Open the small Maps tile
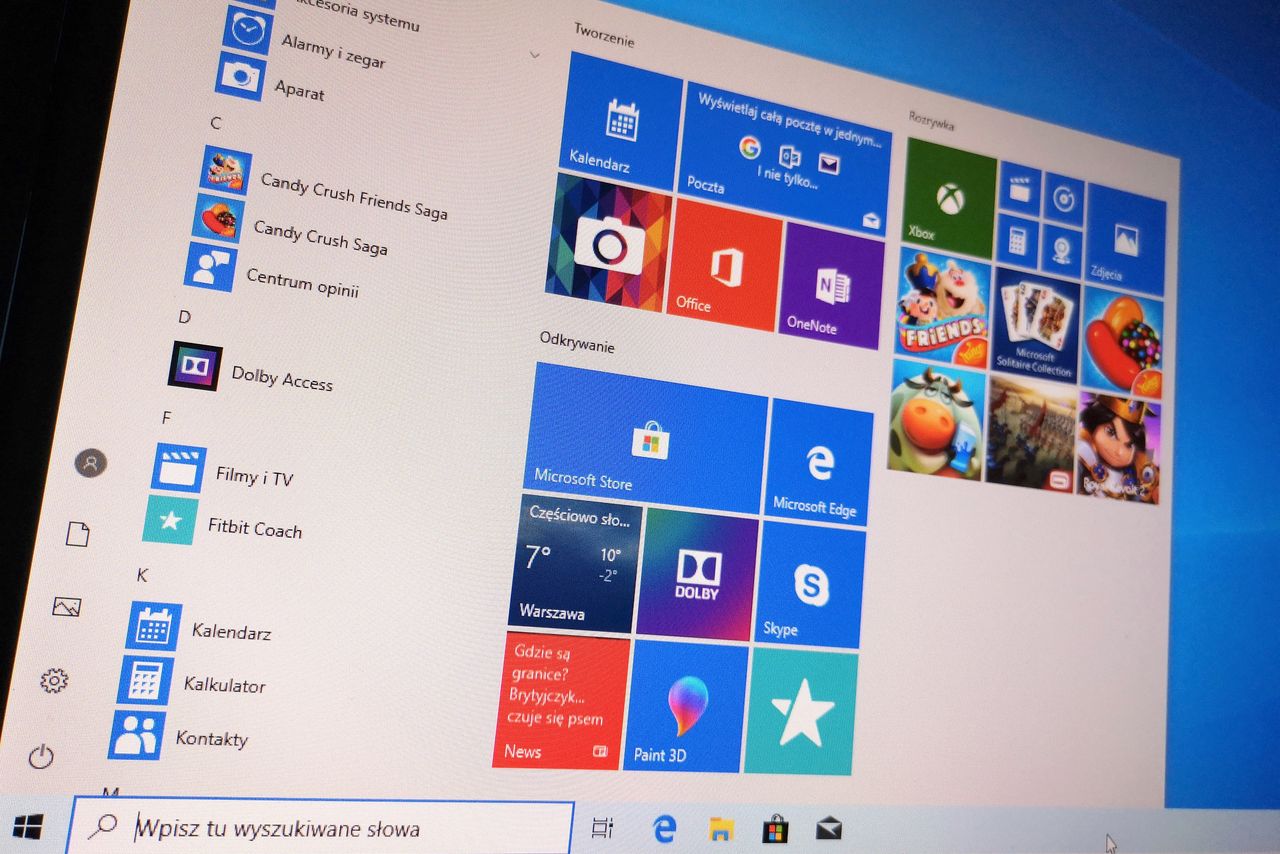The height and width of the screenshot is (854, 1280). tap(1061, 248)
